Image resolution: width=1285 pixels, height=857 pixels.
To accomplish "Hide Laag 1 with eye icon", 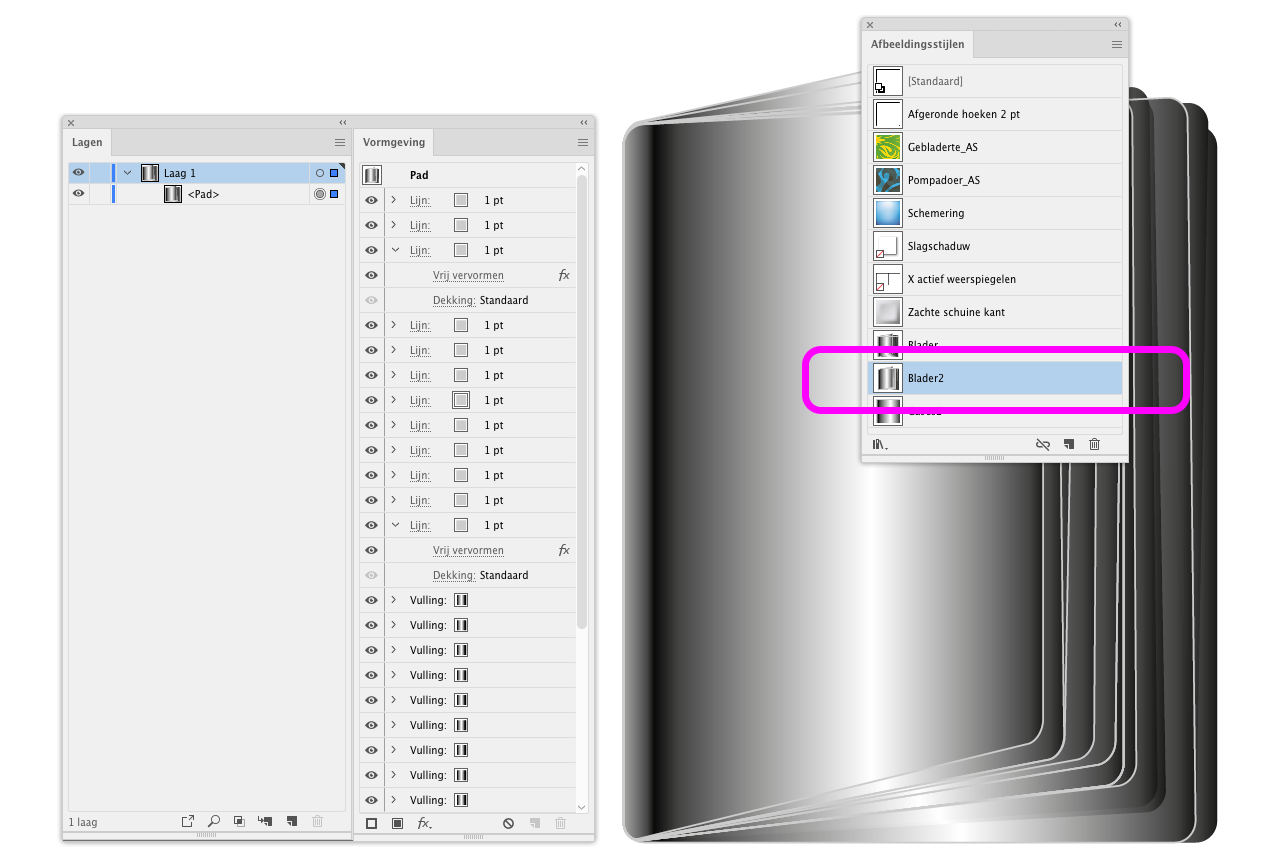I will pyautogui.click(x=78, y=173).
